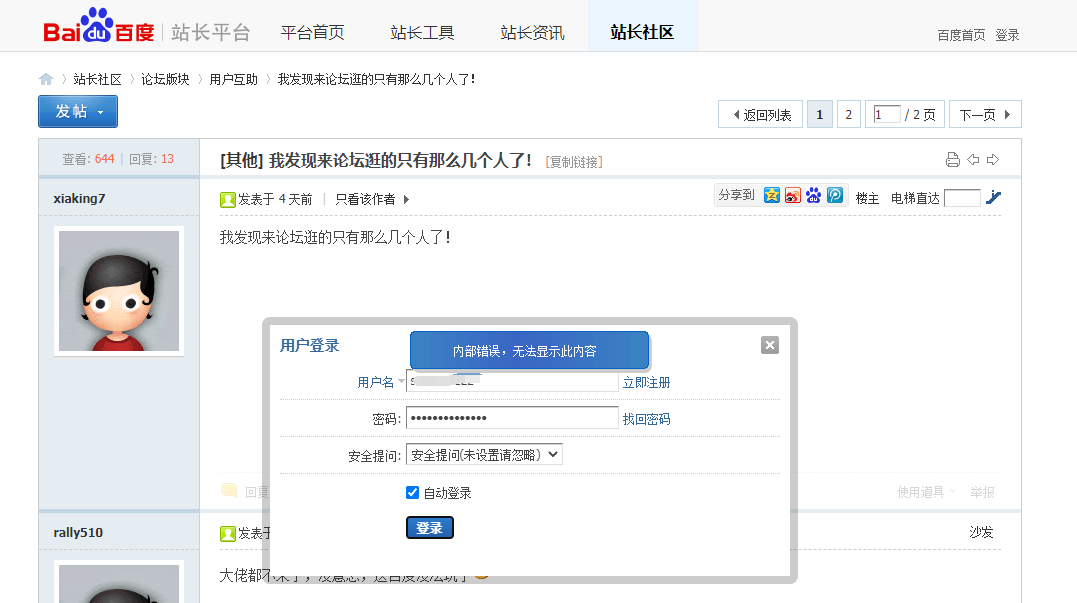Click author icon next to 发表于 4 天前
The width and height of the screenshot is (1077, 603).
[x=227, y=200]
